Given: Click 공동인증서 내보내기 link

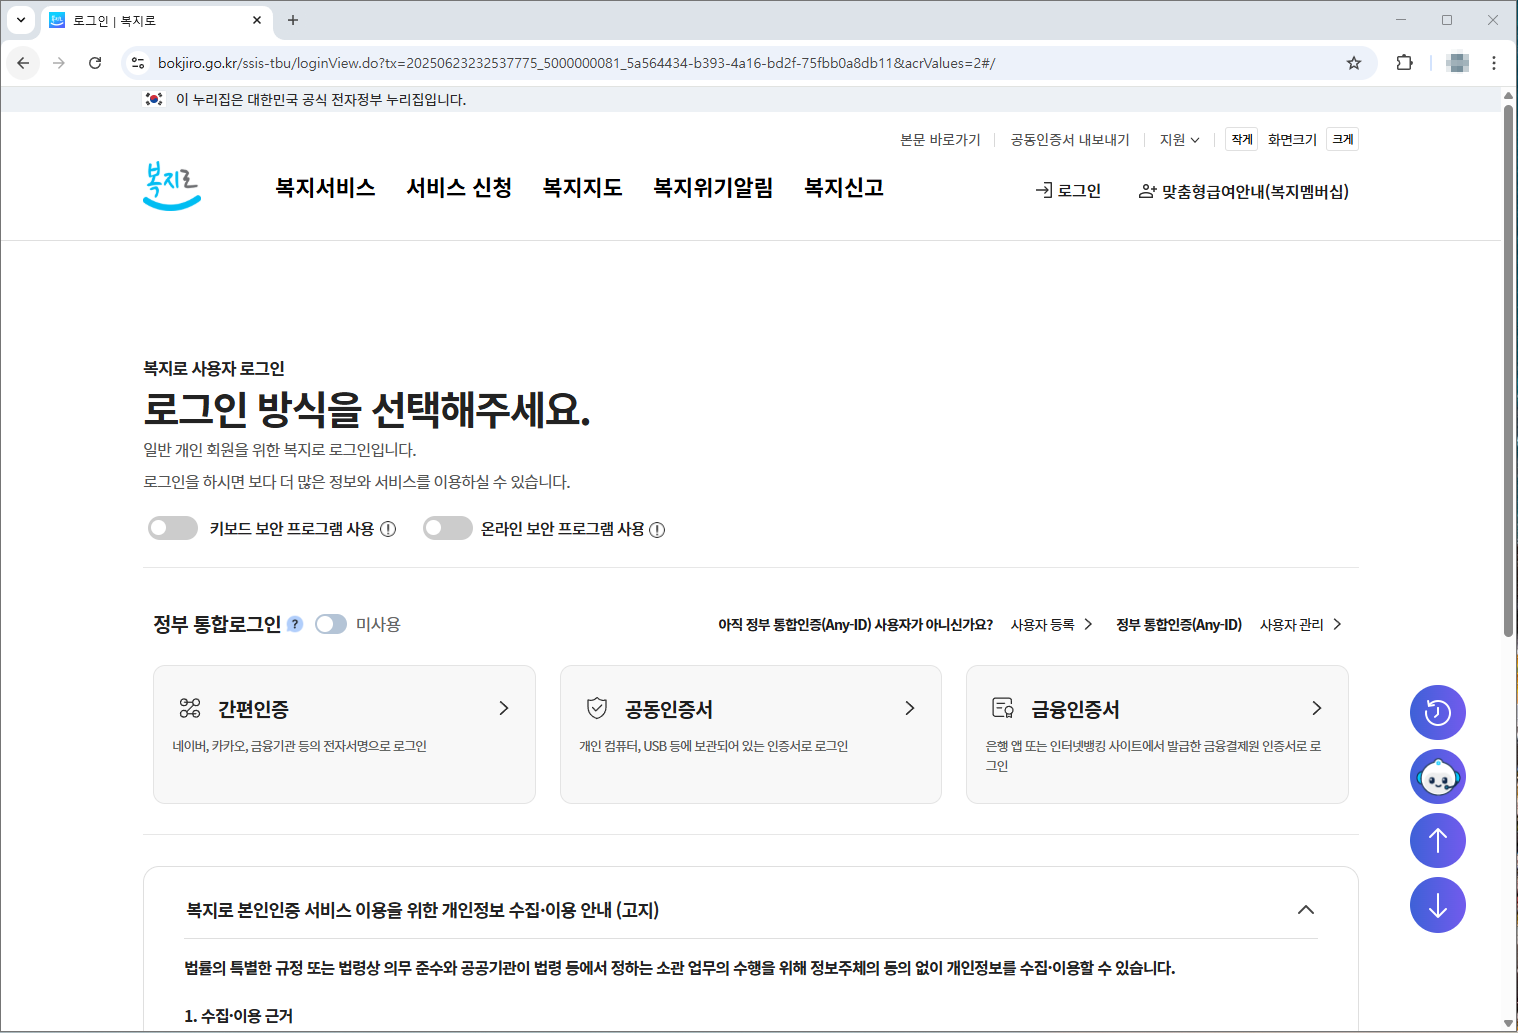Looking at the screenshot, I should pyautogui.click(x=1070, y=140).
